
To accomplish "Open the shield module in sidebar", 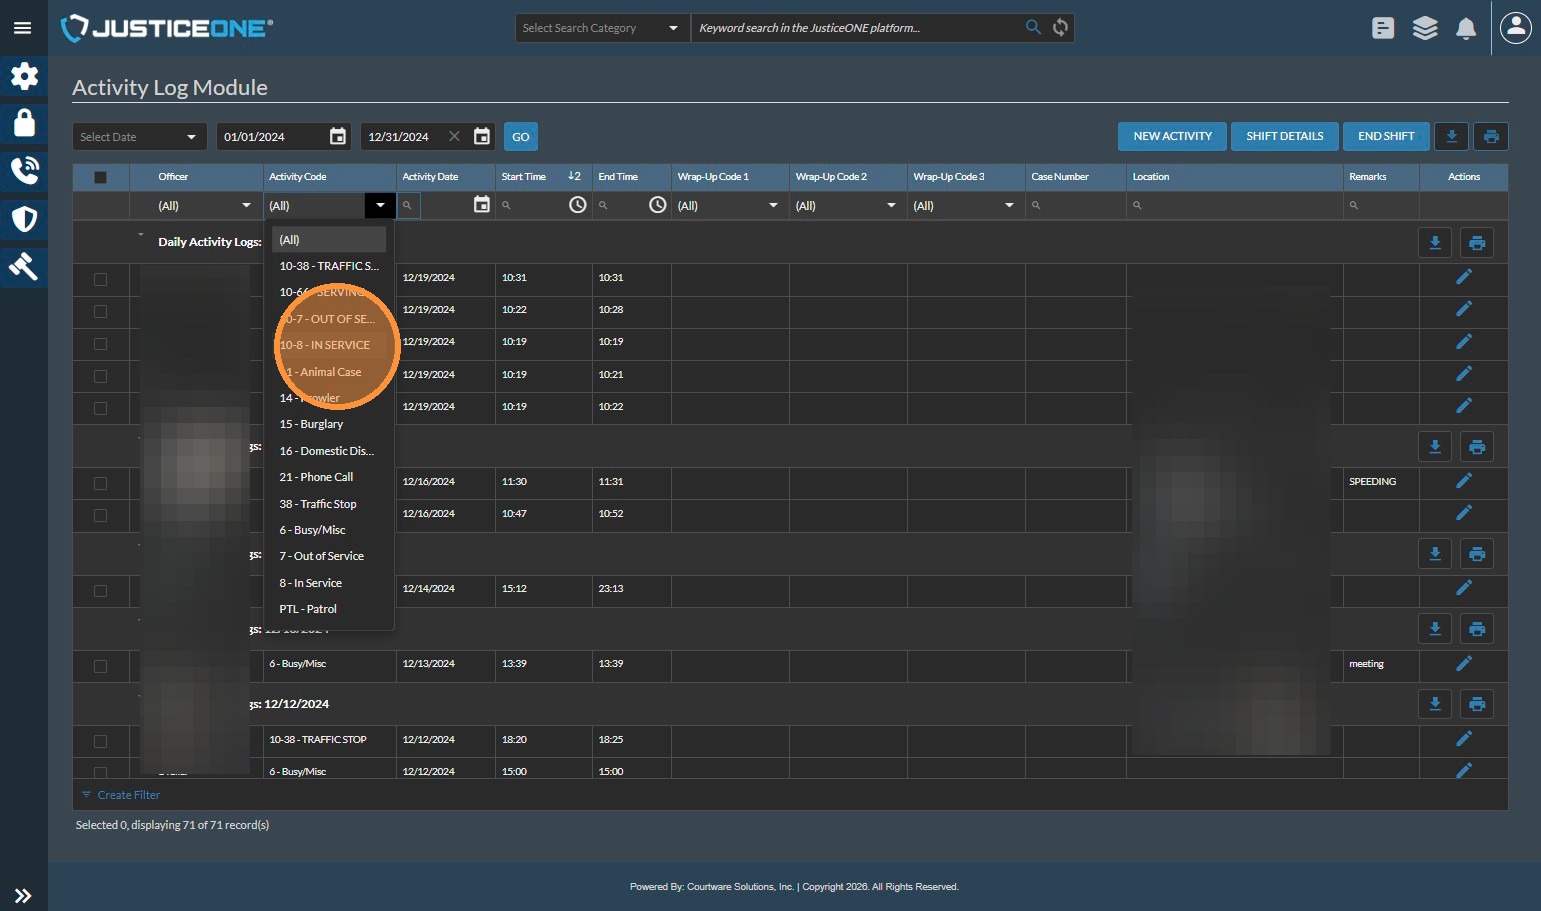I will 24,219.
